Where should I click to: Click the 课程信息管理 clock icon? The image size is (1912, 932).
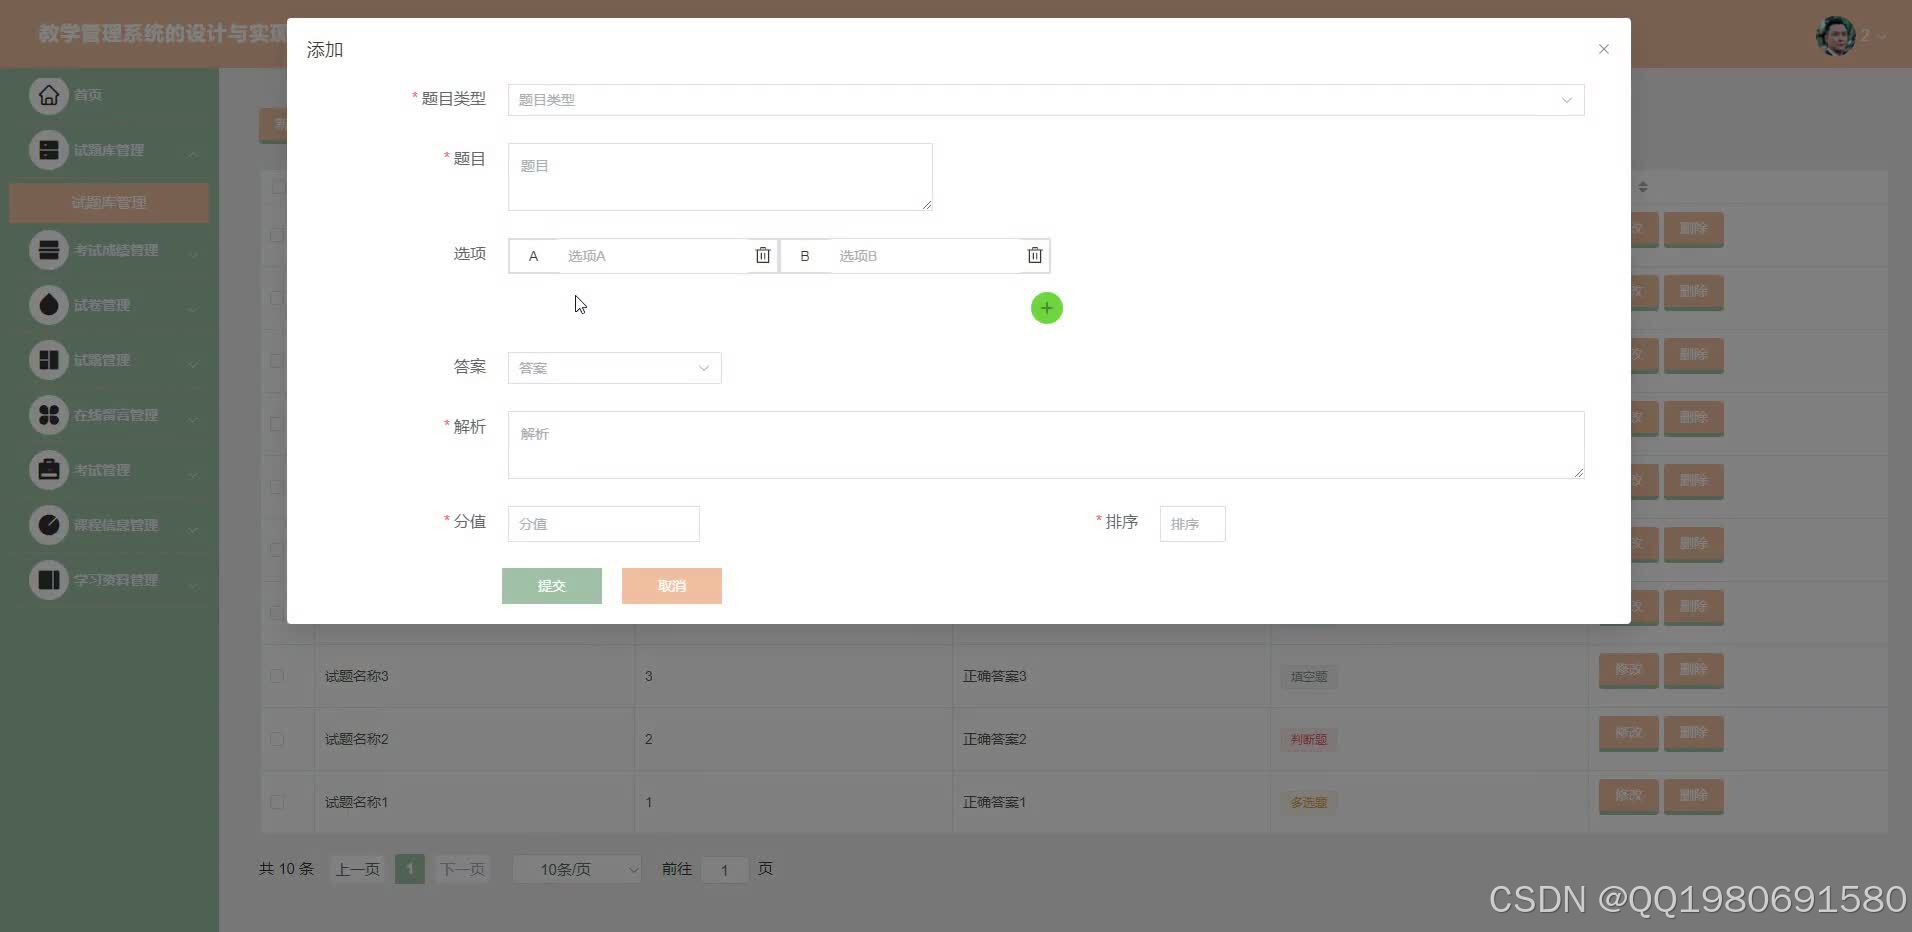pos(48,524)
